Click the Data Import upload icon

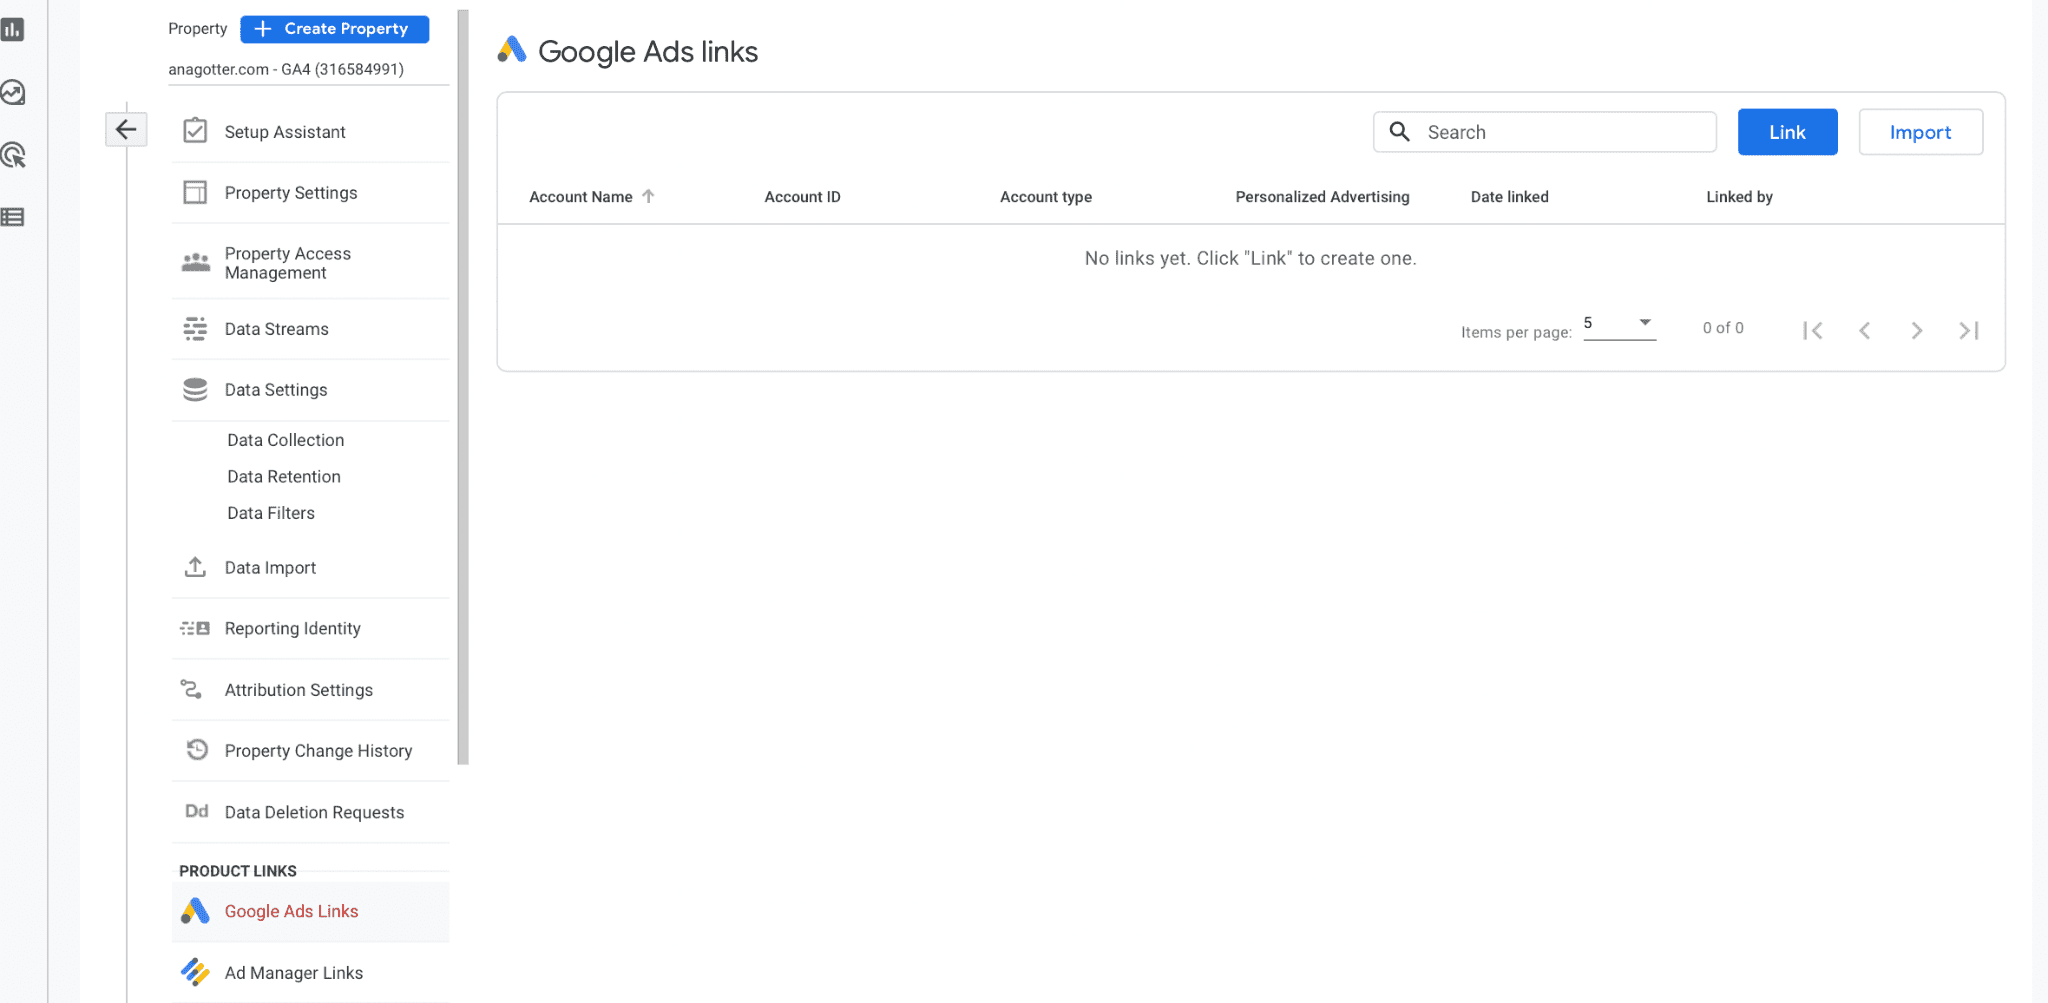pyautogui.click(x=195, y=567)
